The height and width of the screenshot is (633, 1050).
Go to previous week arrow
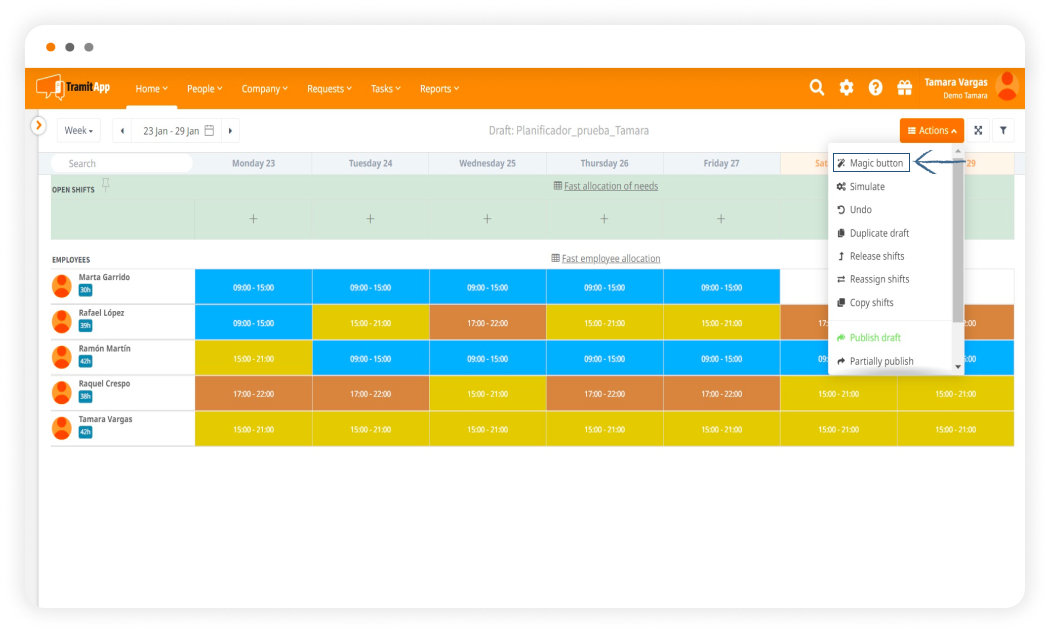pyautogui.click(x=122, y=131)
